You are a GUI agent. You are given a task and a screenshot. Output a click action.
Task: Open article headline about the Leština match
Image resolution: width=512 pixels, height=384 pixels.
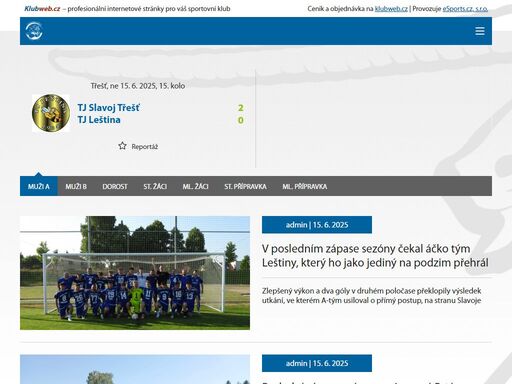click(x=375, y=256)
